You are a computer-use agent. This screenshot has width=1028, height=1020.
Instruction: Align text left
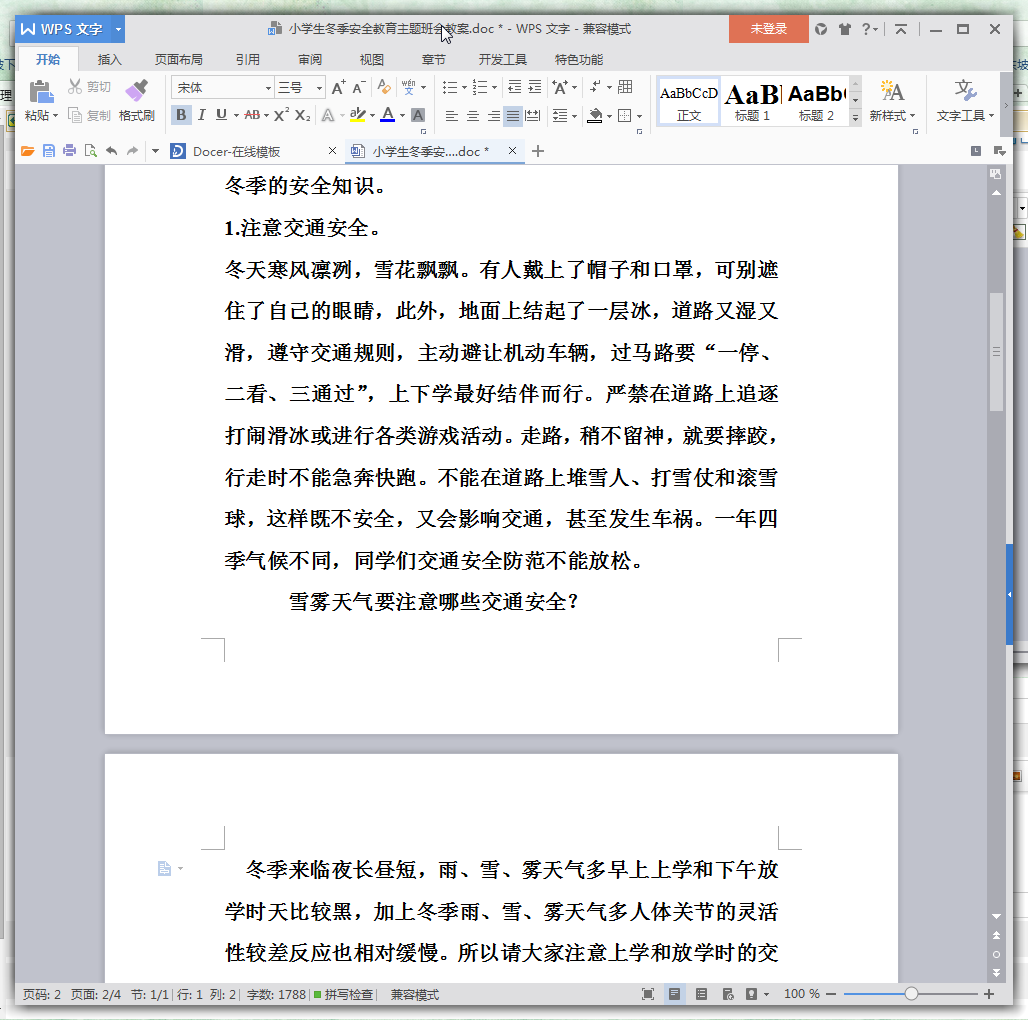coord(452,116)
